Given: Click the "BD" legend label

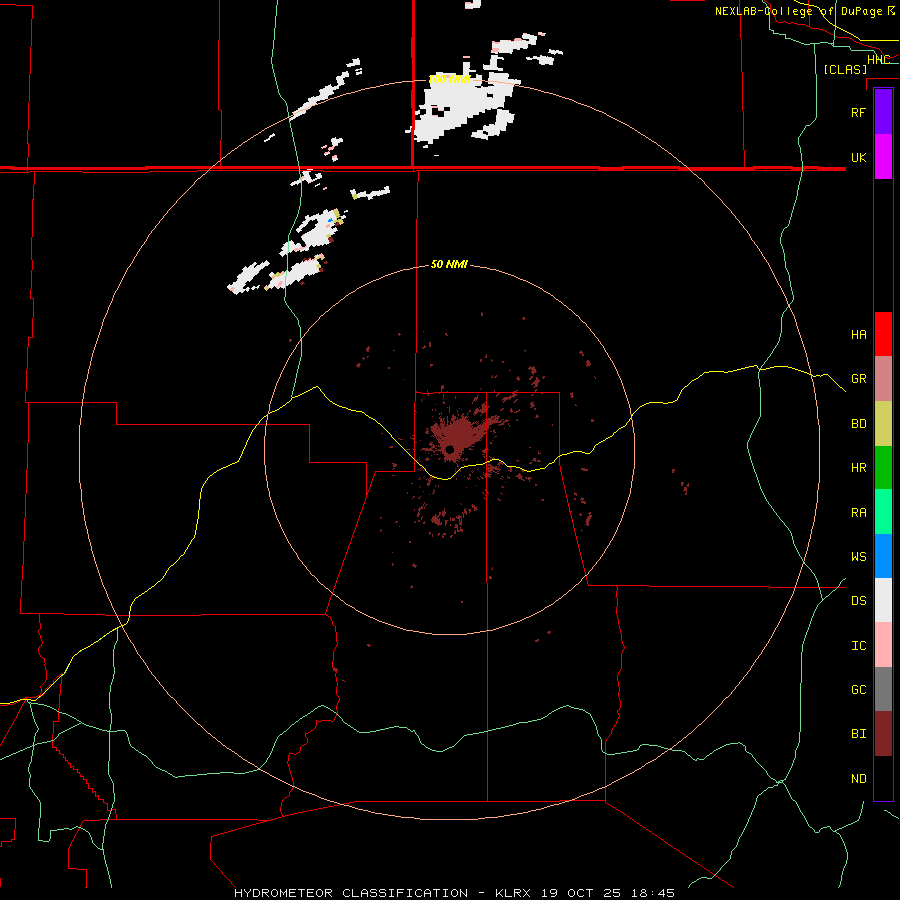Looking at the screenshot, I should pos(858,424).
